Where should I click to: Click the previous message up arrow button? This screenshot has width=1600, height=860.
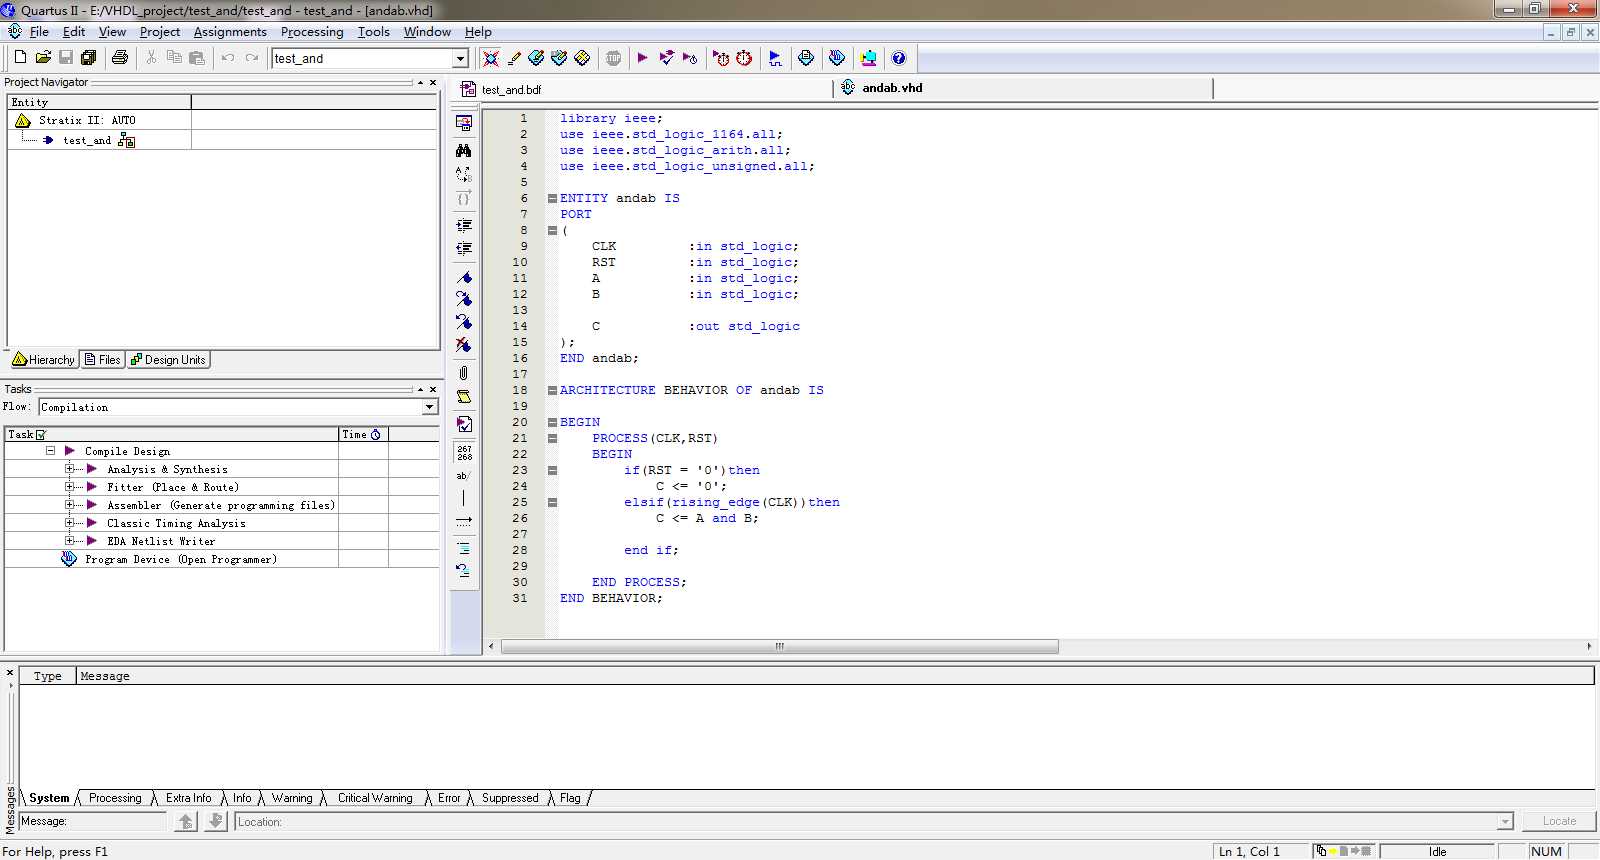point(185,821)
